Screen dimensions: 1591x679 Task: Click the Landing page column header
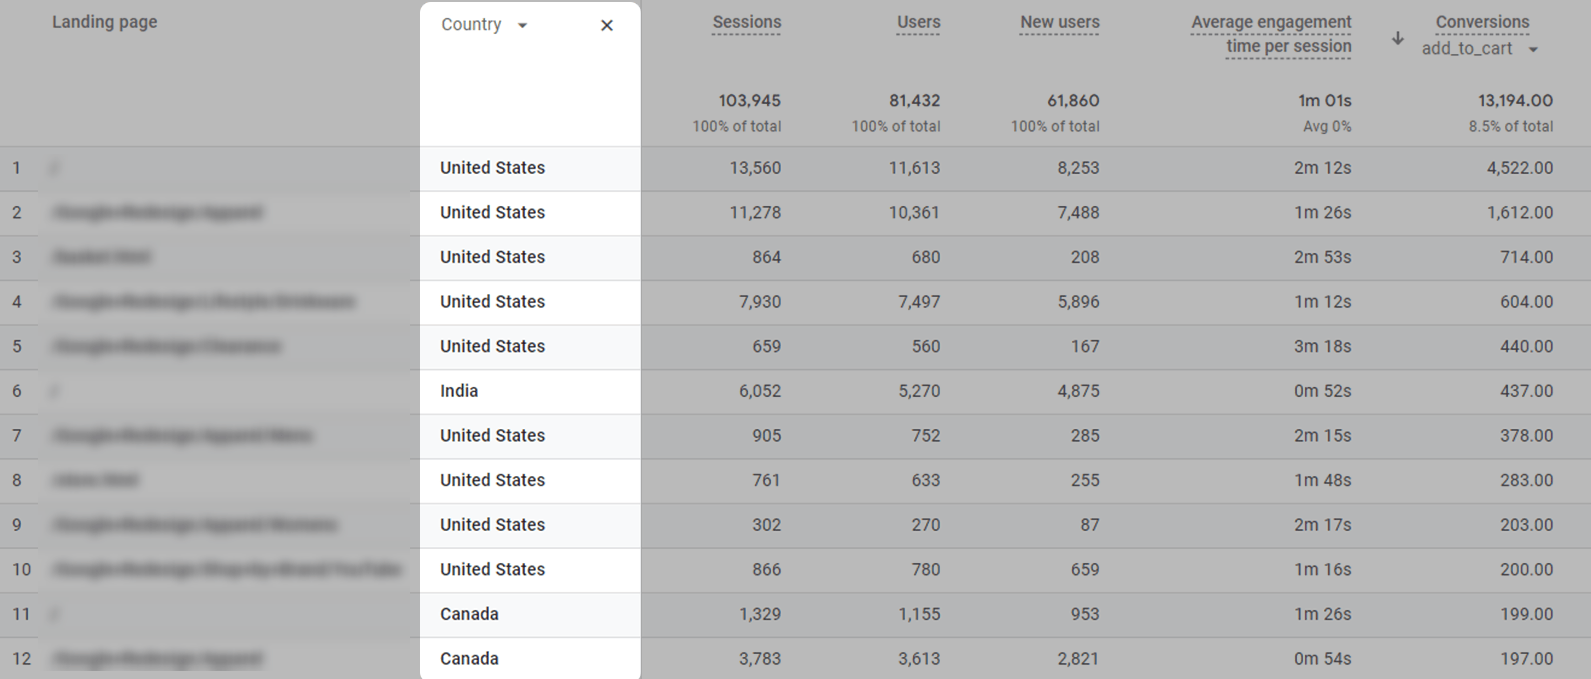[105, 21]
